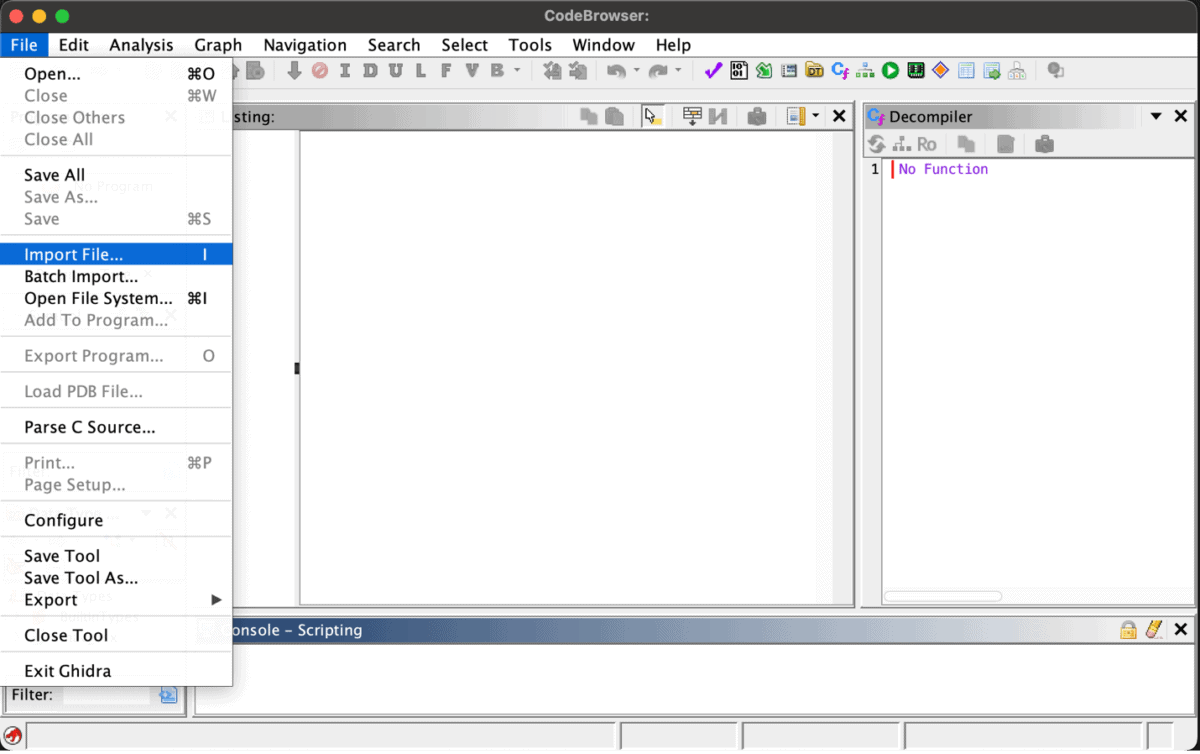1200x754 pixels.
Task: Choose Import File... from File menu
Action: 74,255
